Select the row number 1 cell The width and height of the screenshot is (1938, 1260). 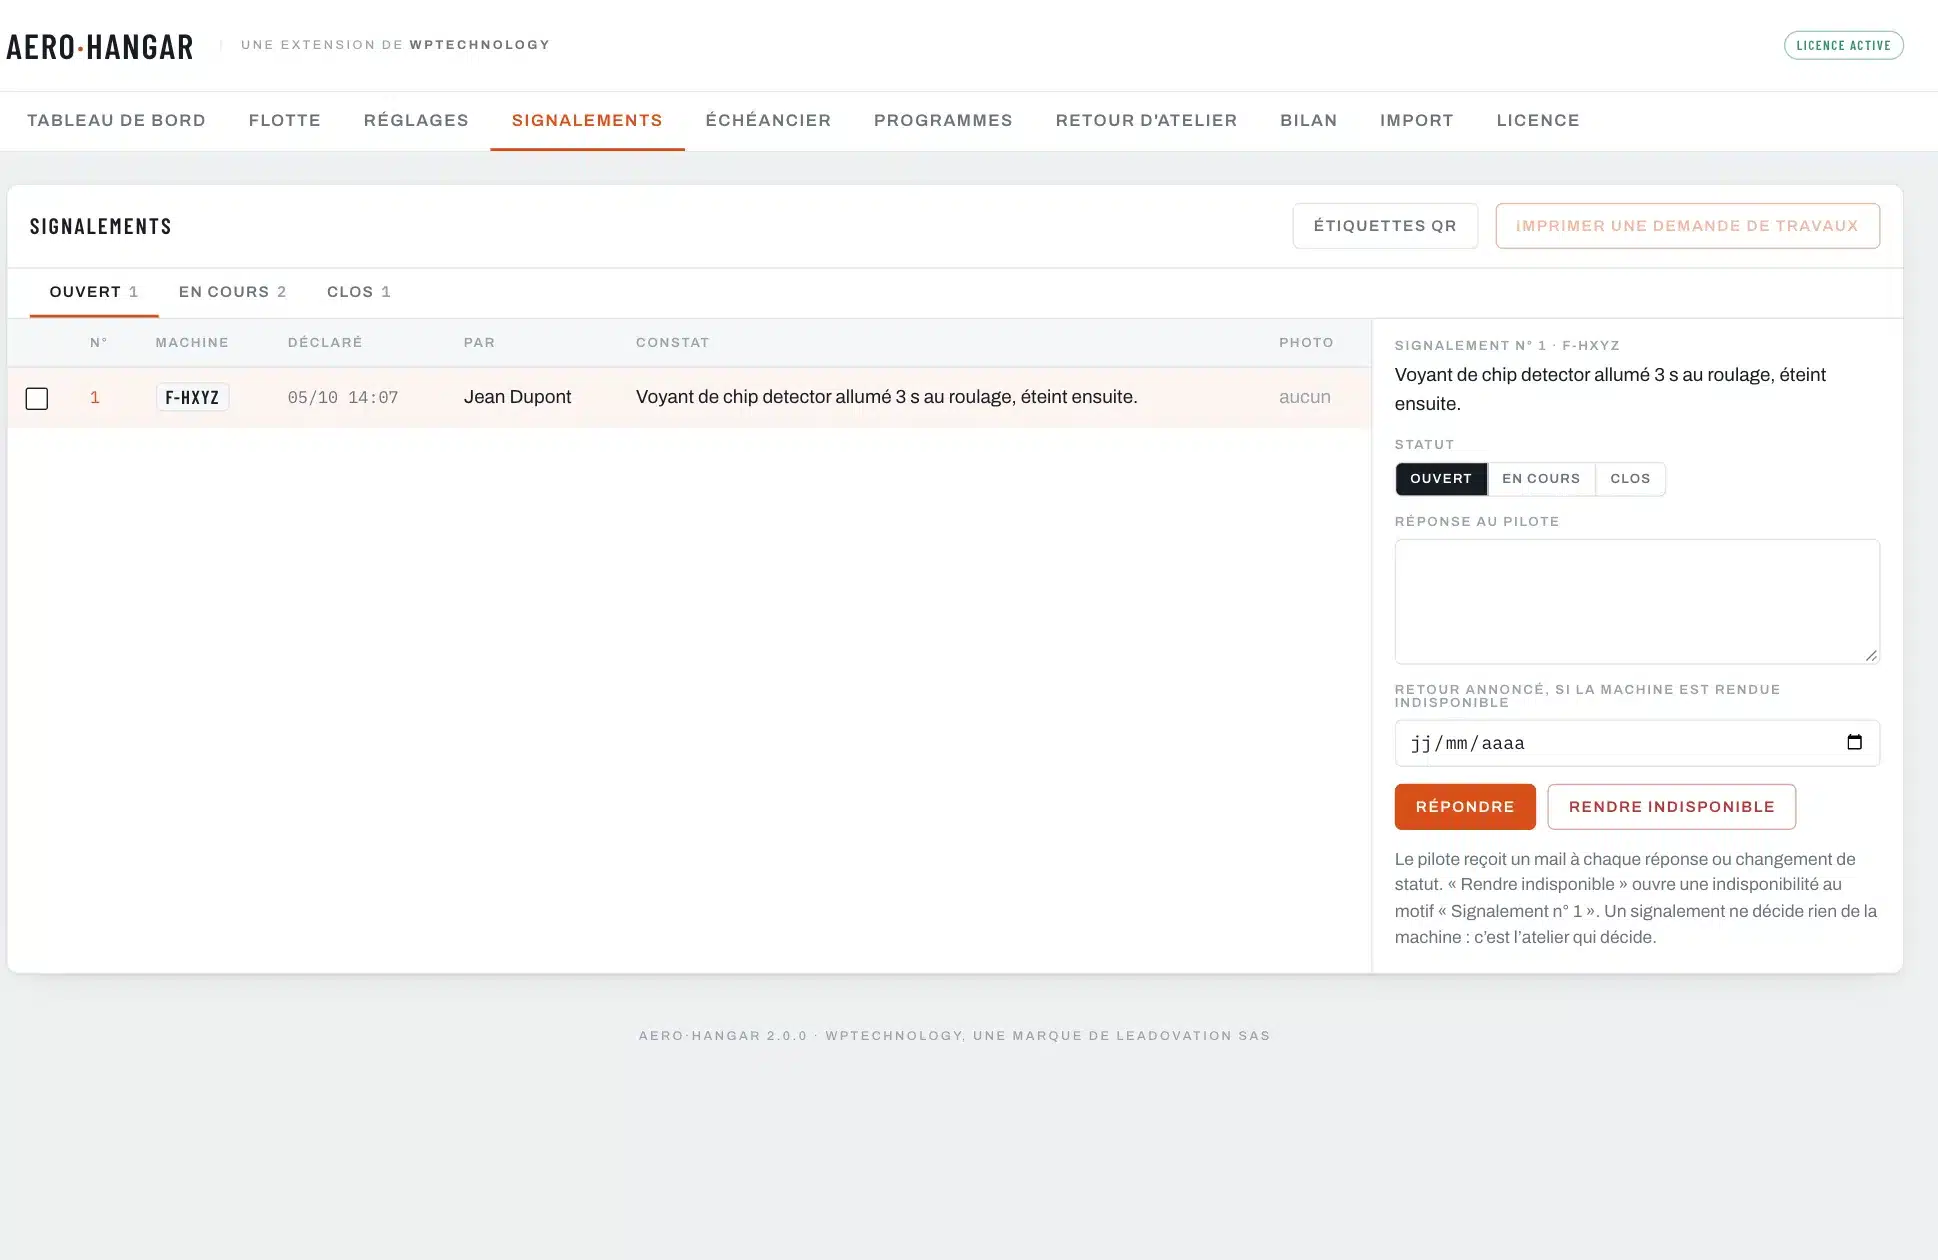coord(95,397)
